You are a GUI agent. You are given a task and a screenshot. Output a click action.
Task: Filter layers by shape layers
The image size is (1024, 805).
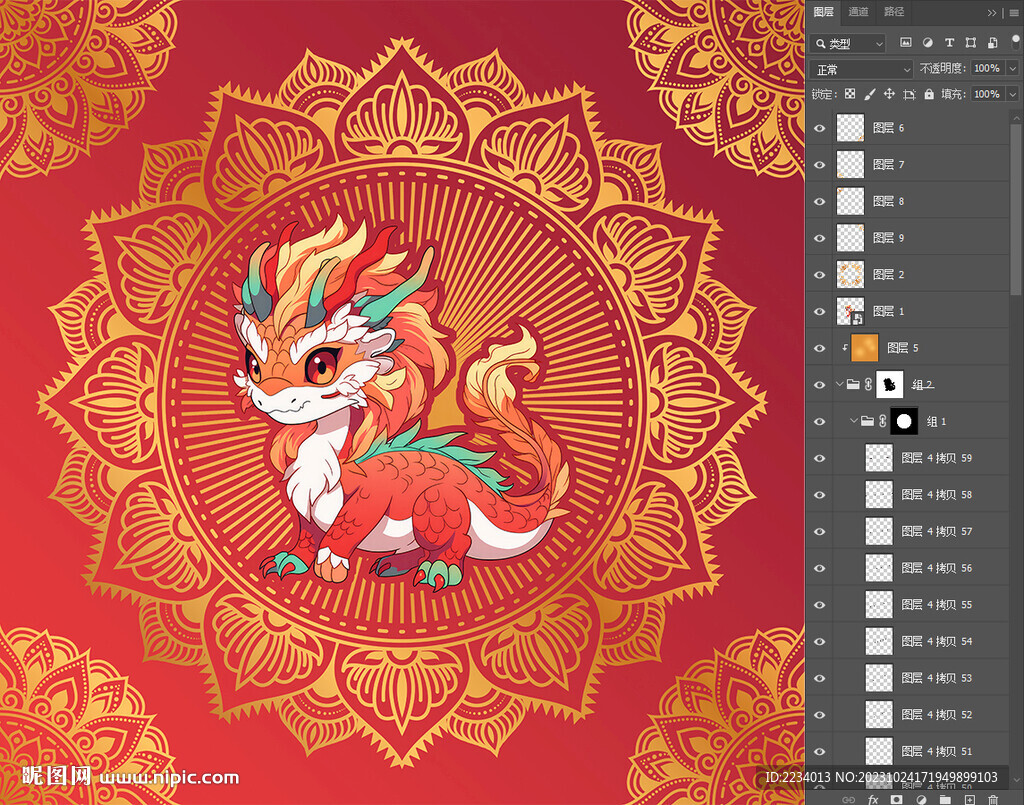[x=970, y=43]
